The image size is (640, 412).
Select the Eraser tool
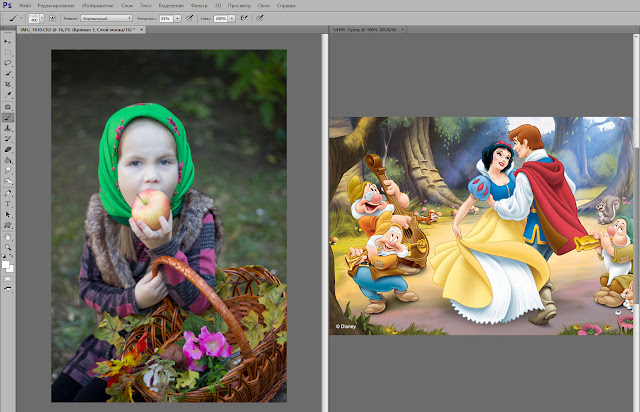pos(8,149)
